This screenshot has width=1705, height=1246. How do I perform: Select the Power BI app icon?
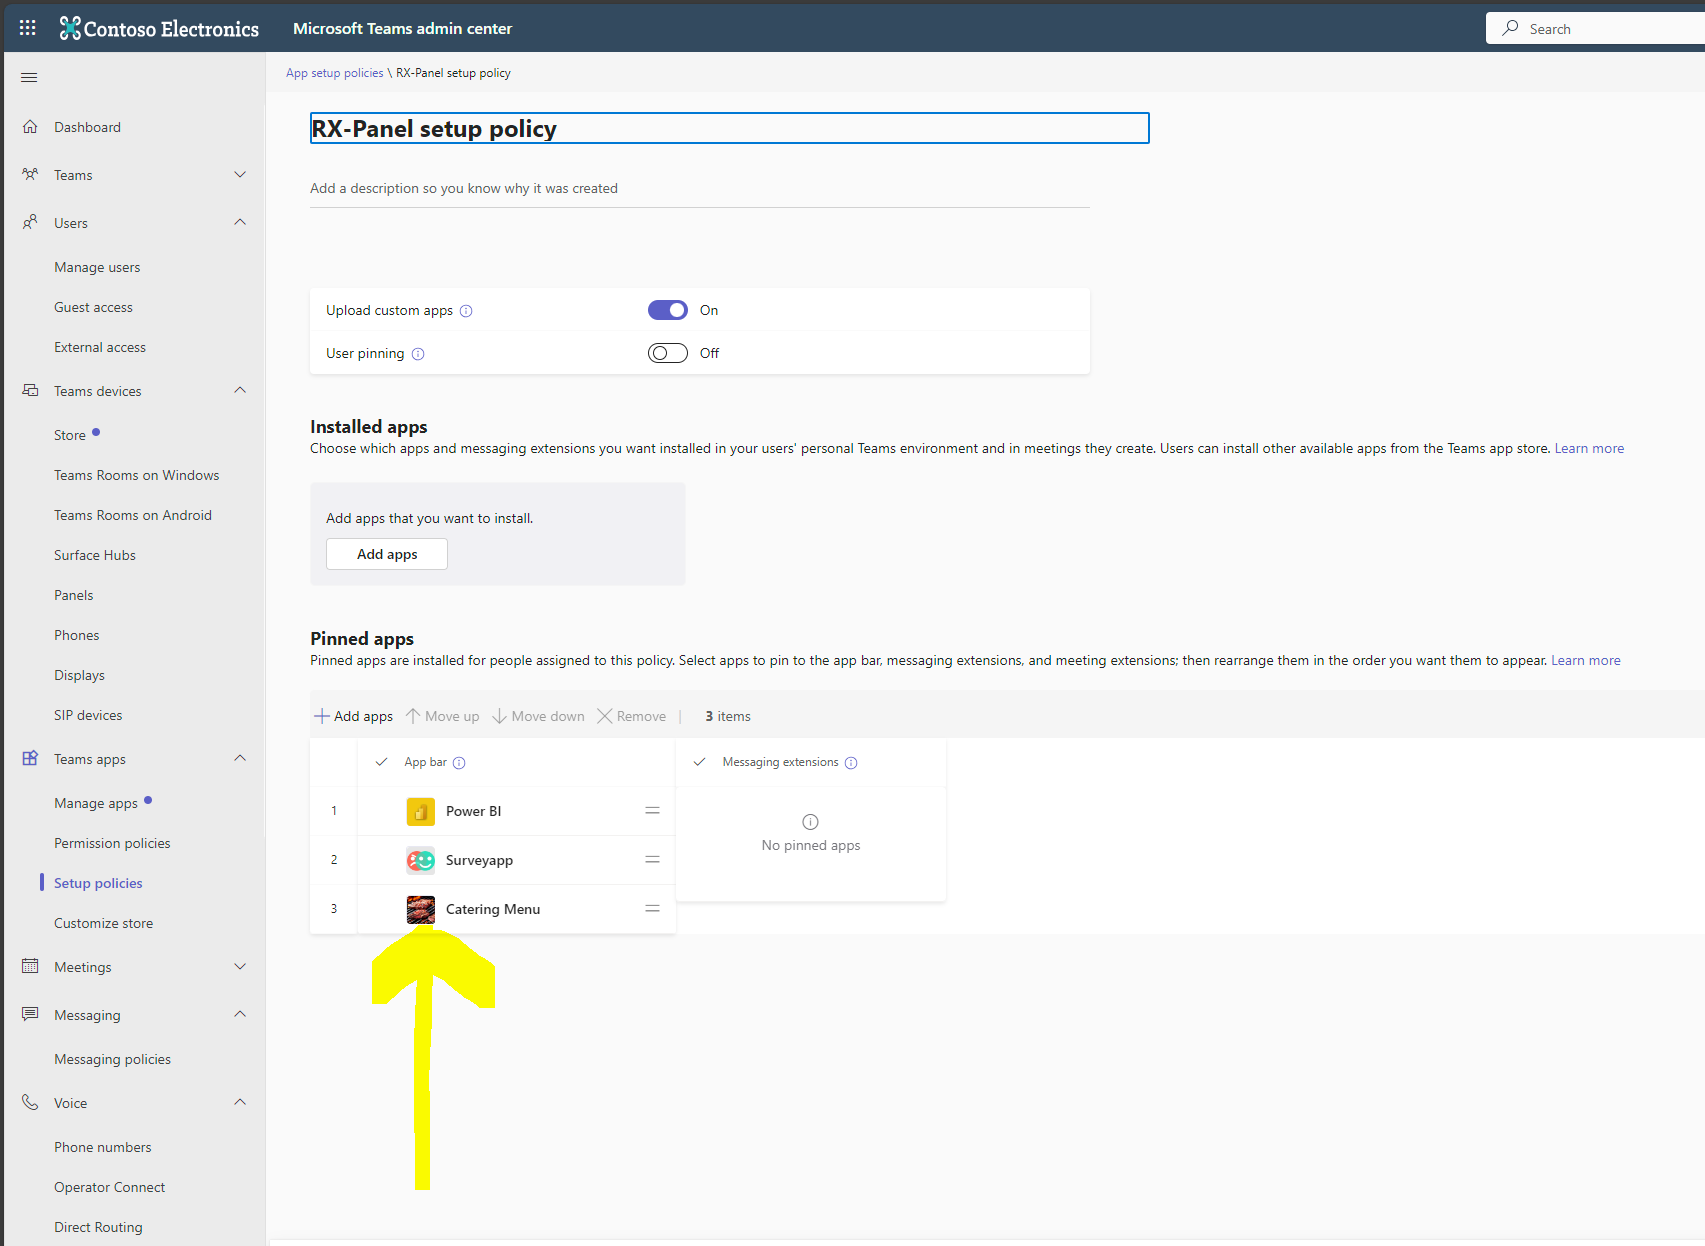(x=420, y=811)
